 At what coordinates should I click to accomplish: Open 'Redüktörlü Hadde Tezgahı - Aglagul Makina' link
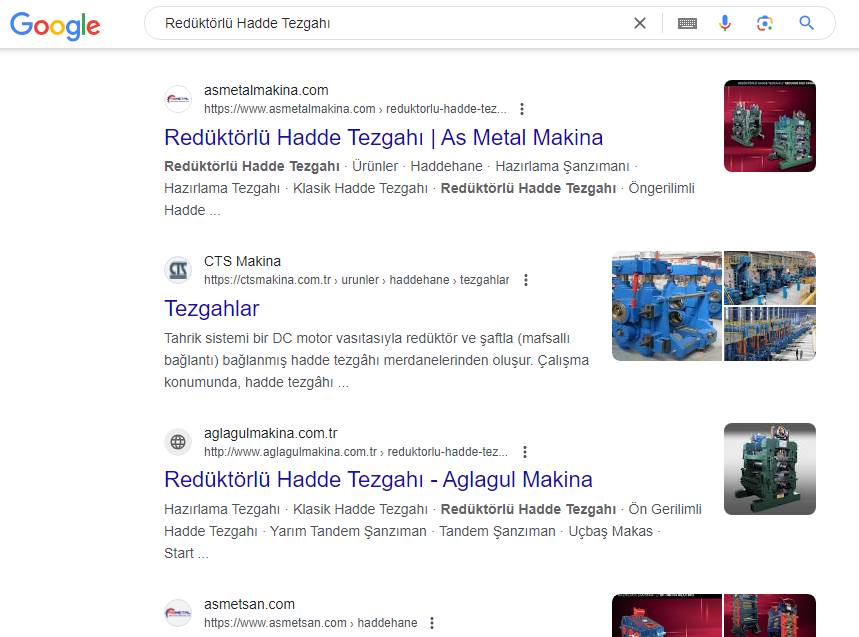click(x=378, y=479)
